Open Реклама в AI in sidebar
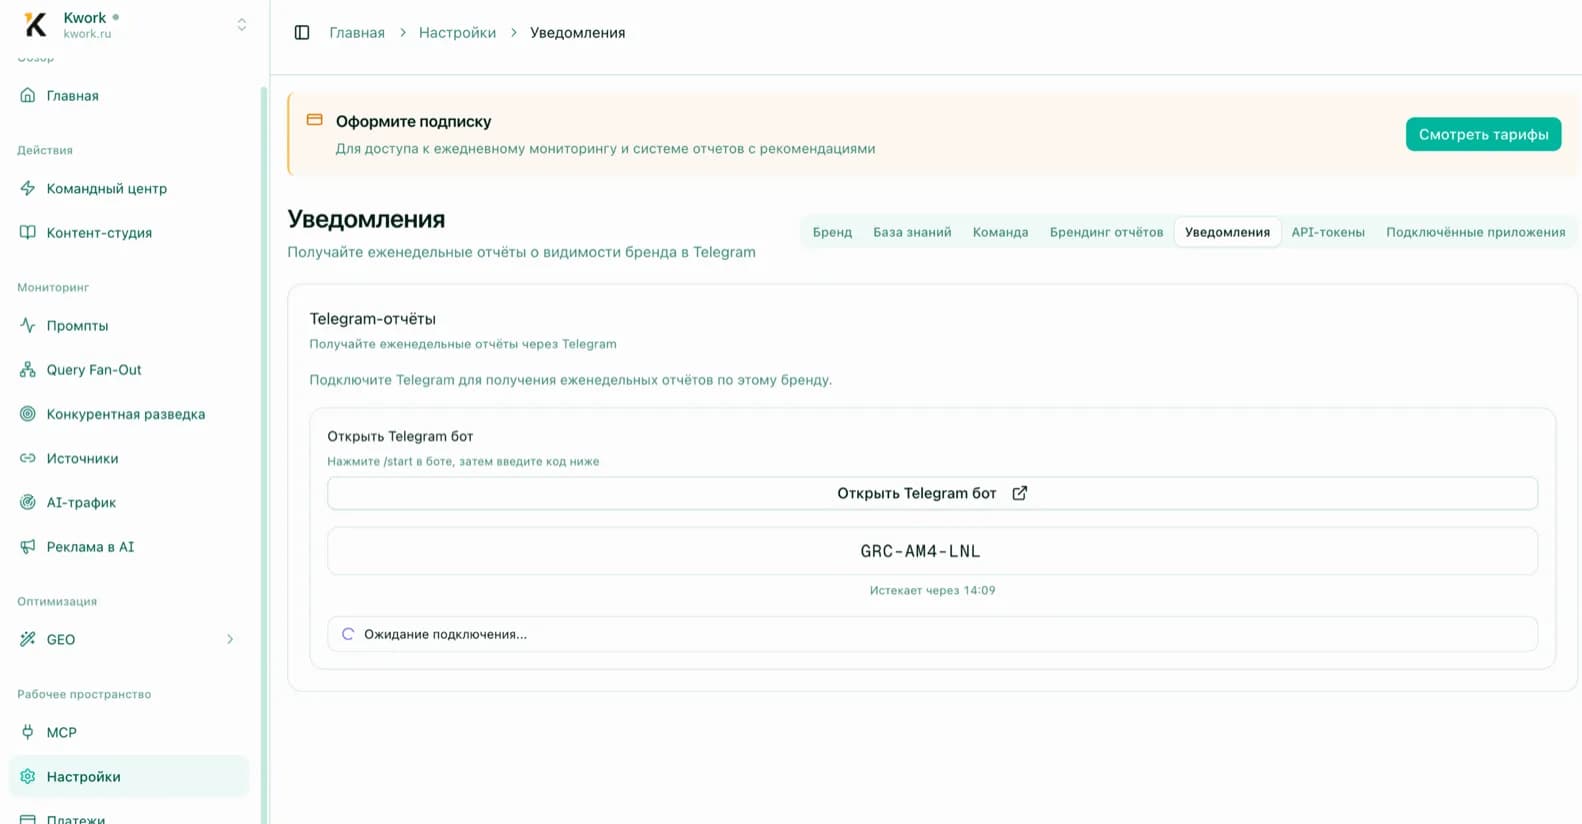Viewport: 1582px width, 824px height. pos(129,547)
